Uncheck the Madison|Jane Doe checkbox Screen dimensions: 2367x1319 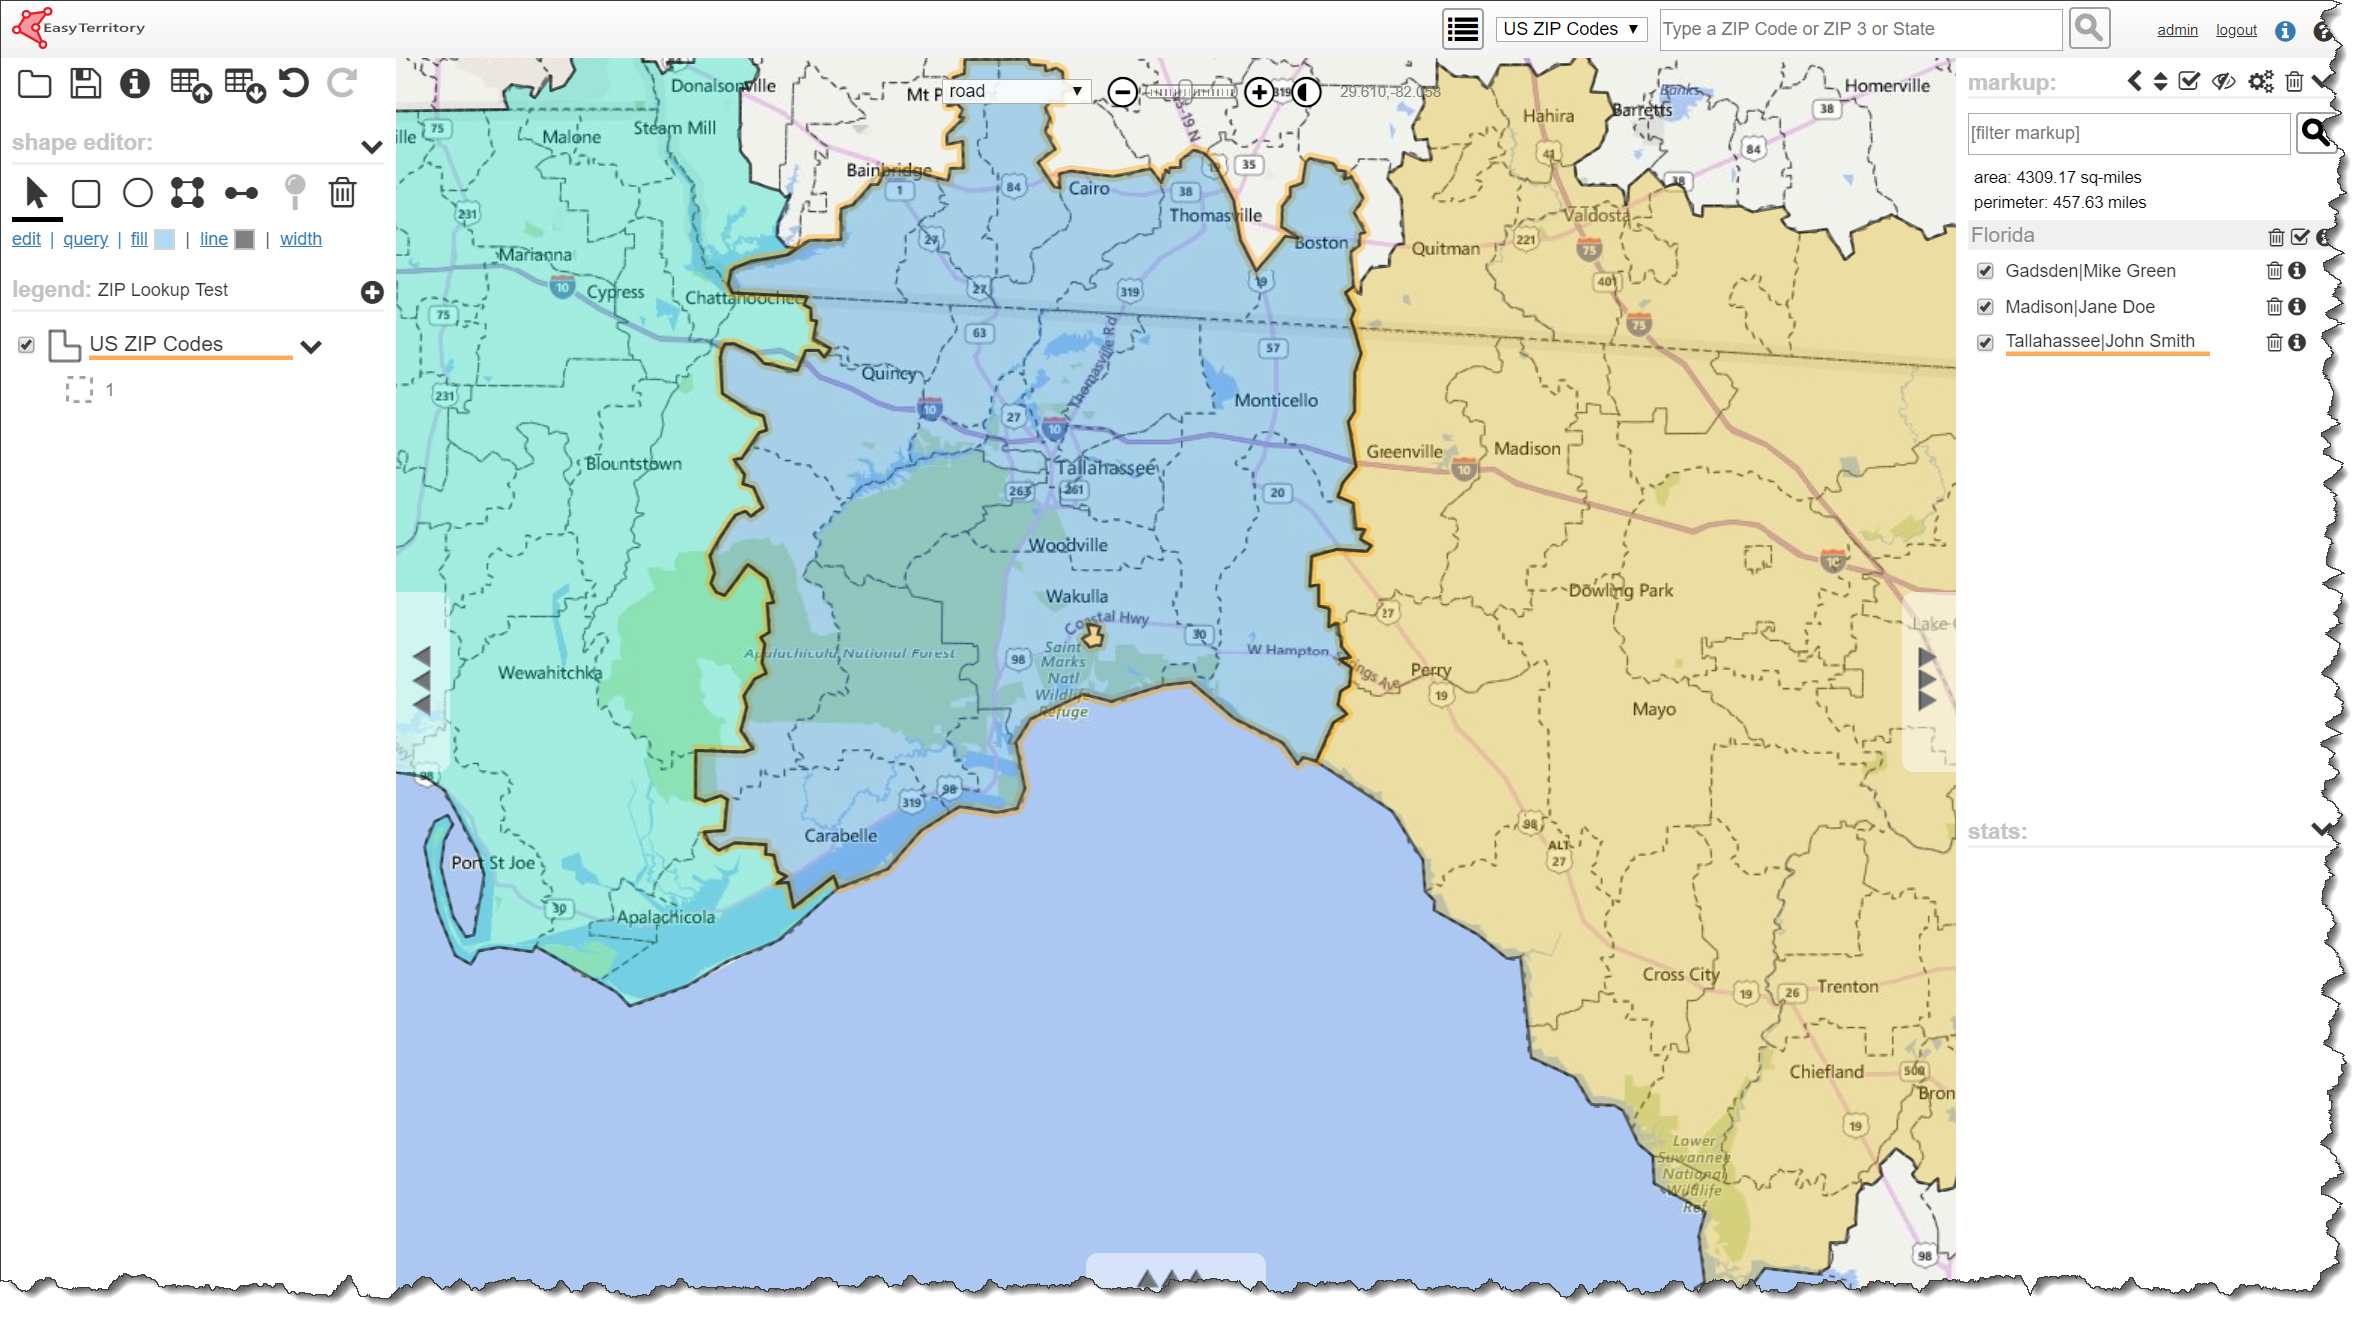tap(1985, 307)
